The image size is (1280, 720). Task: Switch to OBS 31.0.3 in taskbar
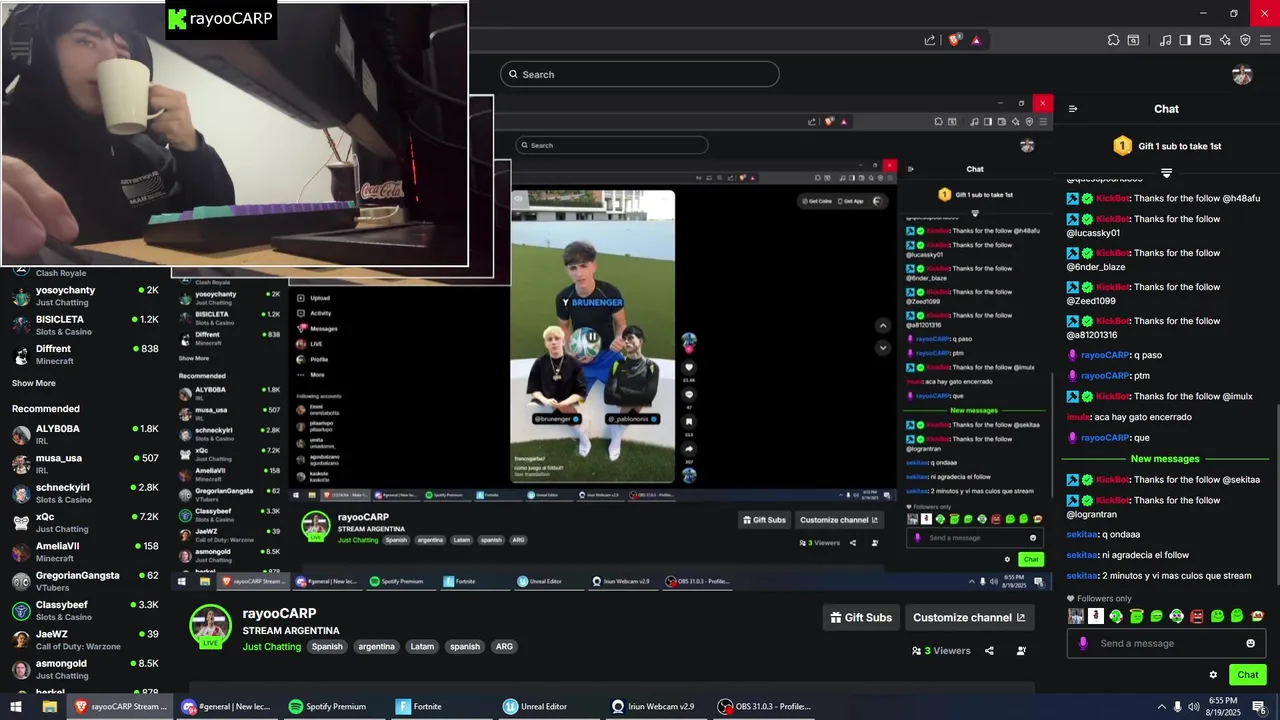click(765, 707)
